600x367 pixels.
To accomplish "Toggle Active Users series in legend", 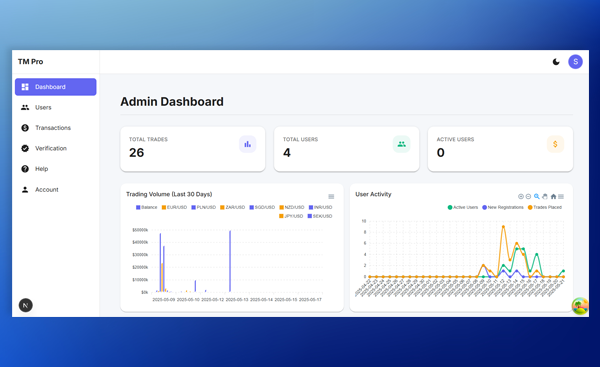I will (463, 207).
